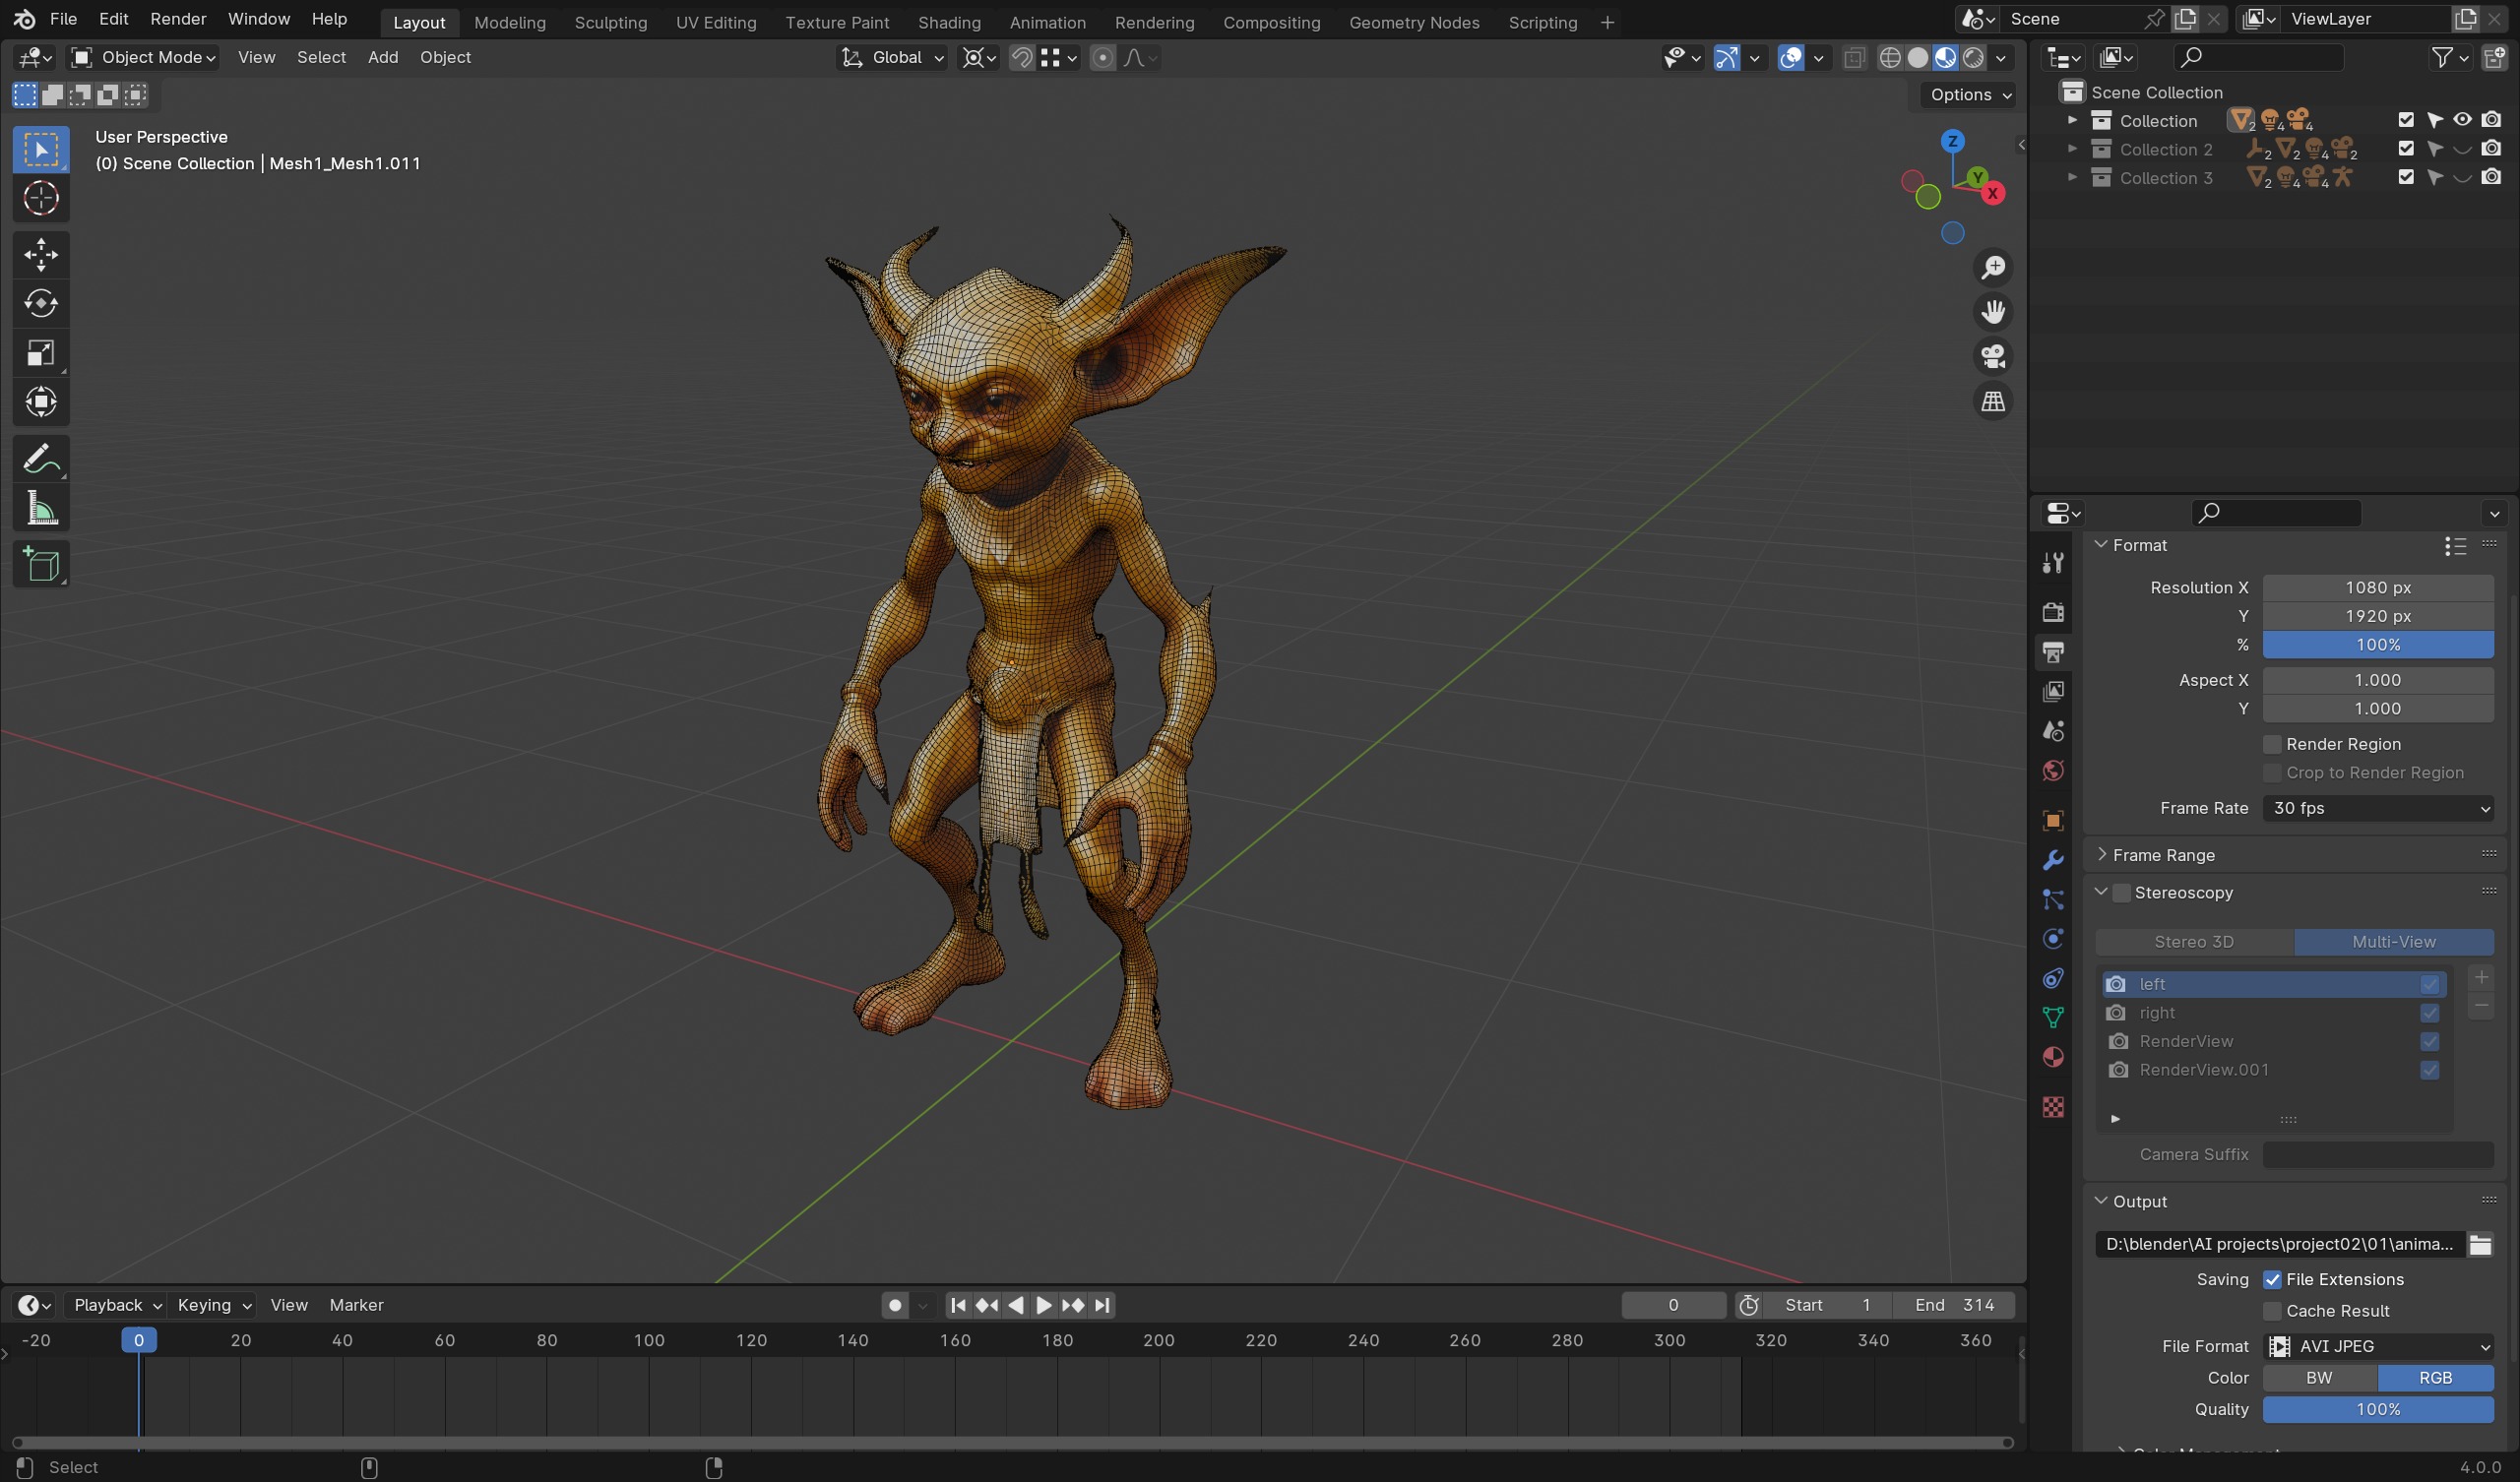Screen dimensions: 2520x1482
Task: Toggle Collection 2 exclude checkbox
Action: coord(2406,149)
